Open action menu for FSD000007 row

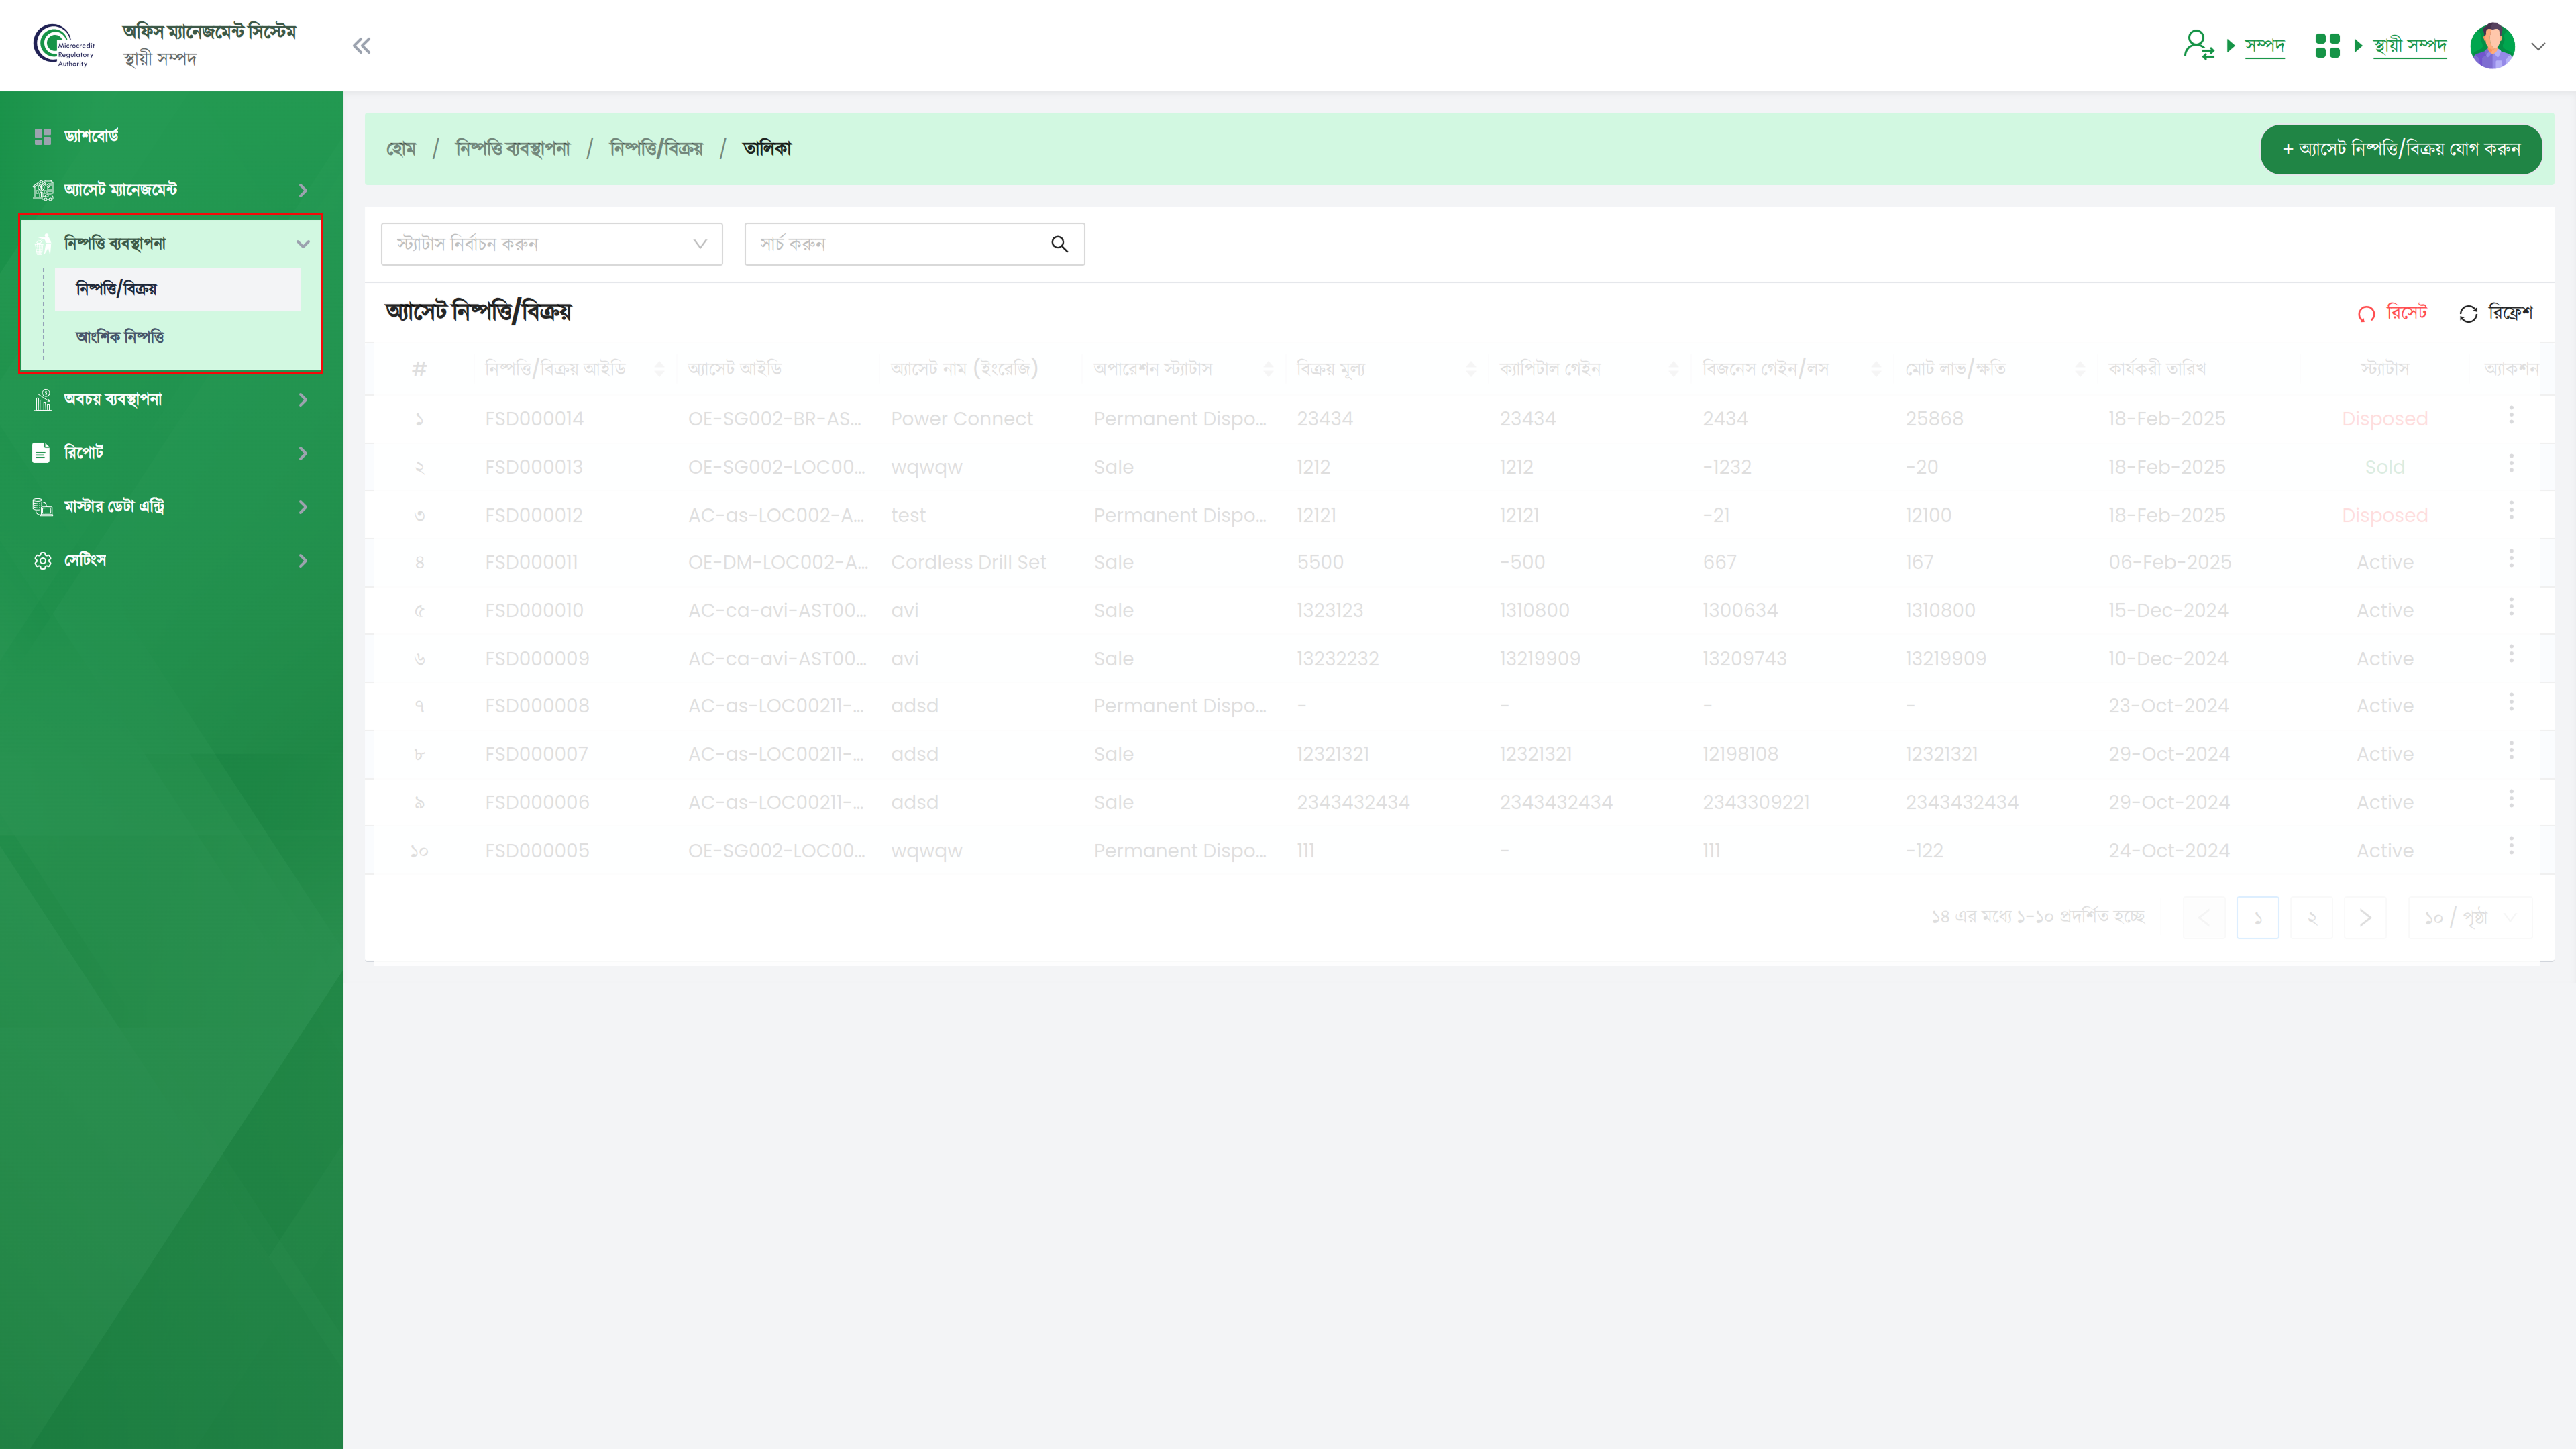click(2511, 750)
